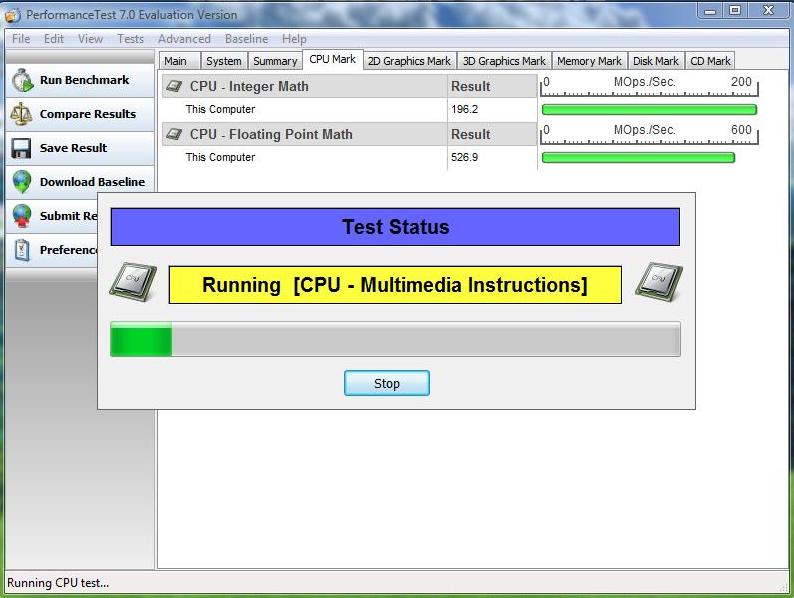Switch to the Memory Mark tab

point(589,61)
